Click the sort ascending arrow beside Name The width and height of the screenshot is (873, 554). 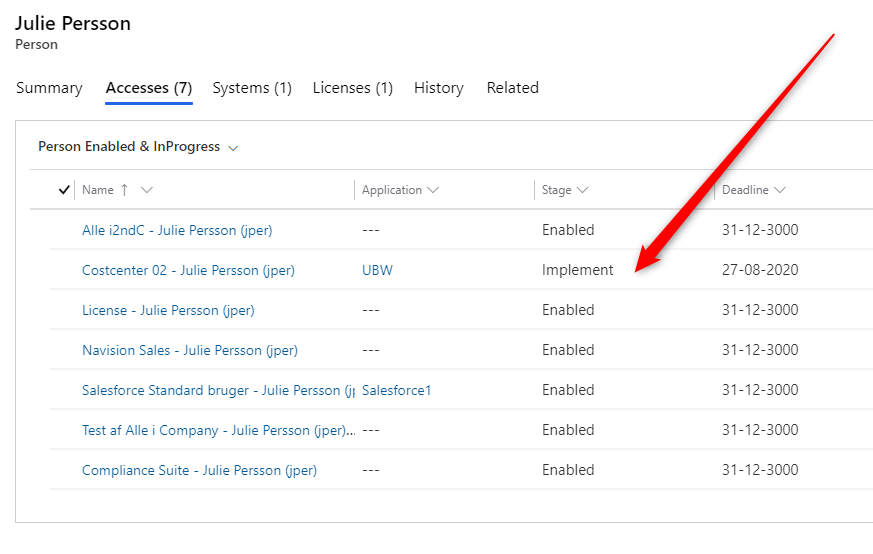click(x=124, y=190)
